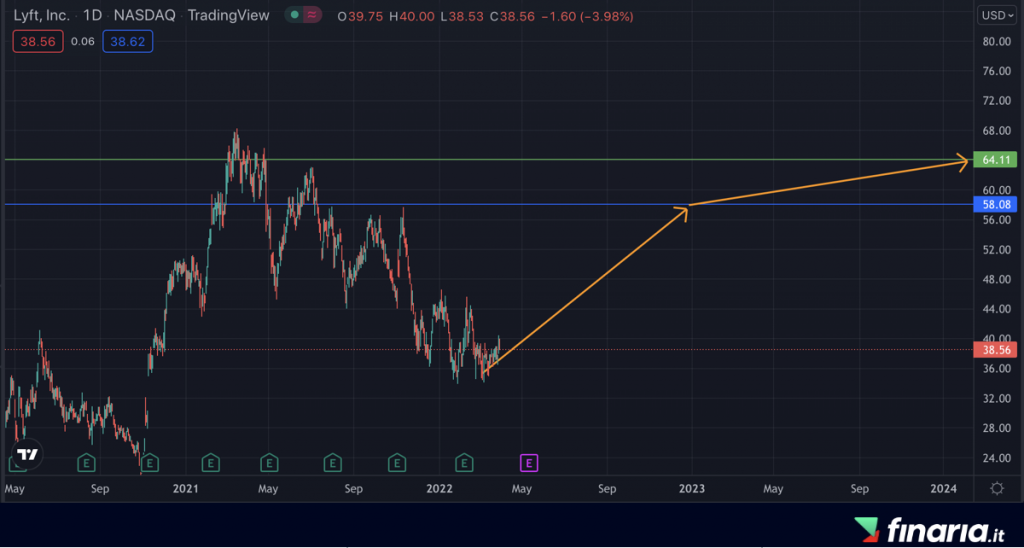Screen dimensions: 1024x548
Task: Click the change value −1.60 (−3.98%)
Action: pyautogui.click(x=588, y=16)
